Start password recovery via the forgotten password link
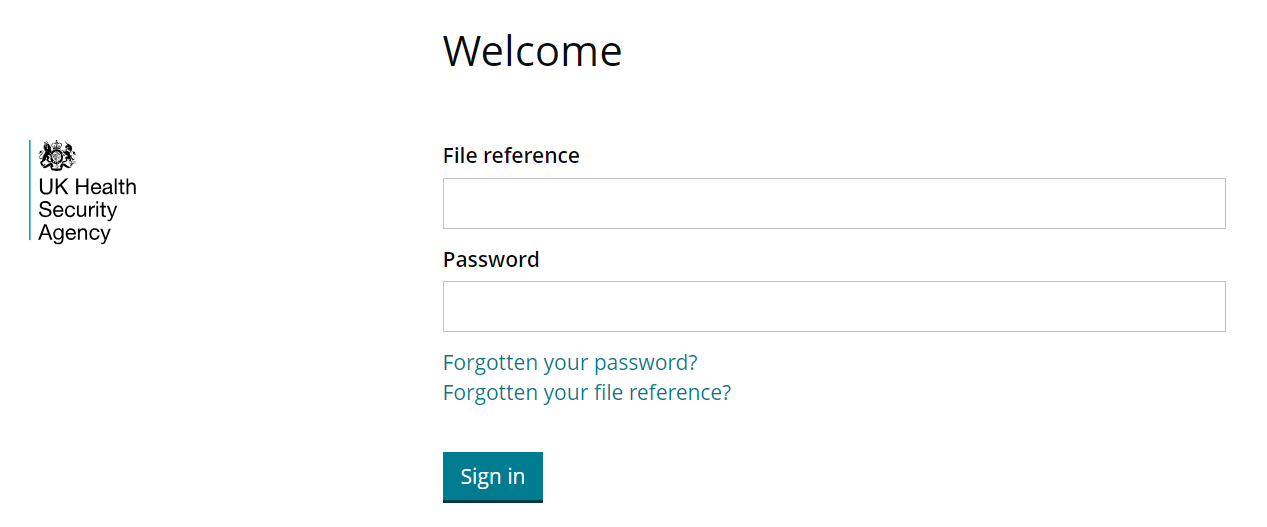The height and width of the screenshot is (527, 1267). pyautogui.click(x=570, y=362)
